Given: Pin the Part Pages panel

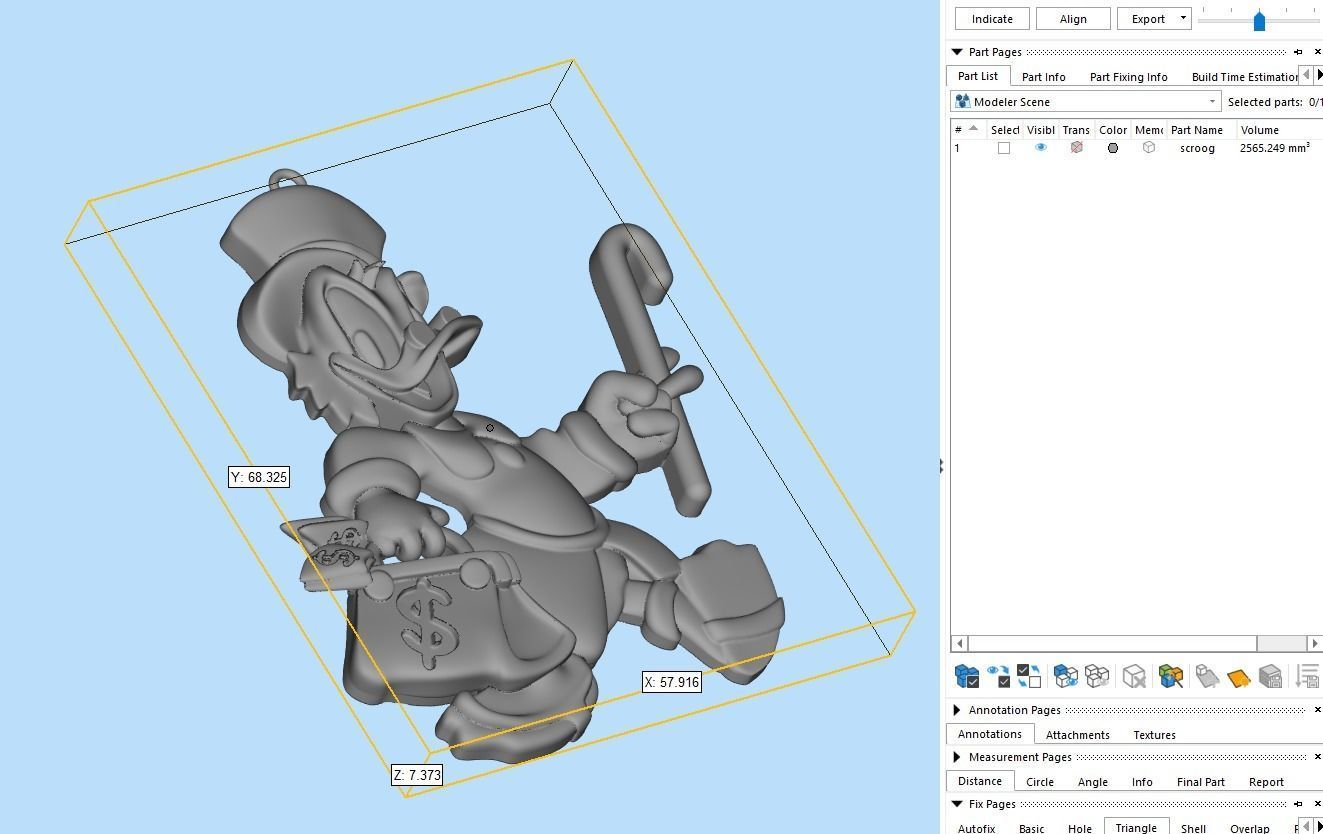Looking at the screenshot, I should point(1298,52).
